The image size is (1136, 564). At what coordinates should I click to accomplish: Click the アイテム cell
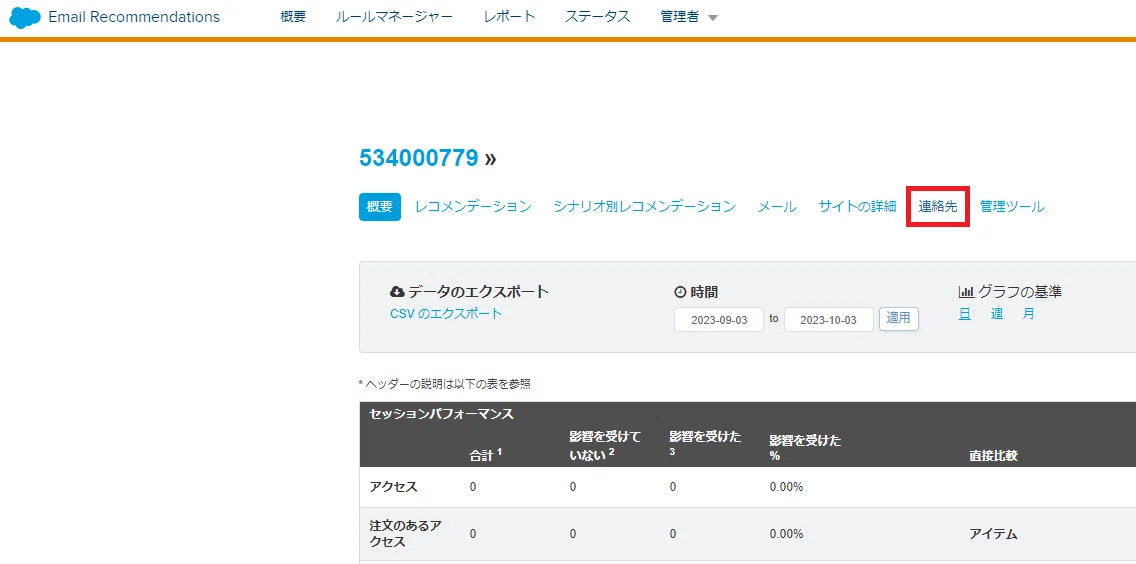tap(993, 534)
